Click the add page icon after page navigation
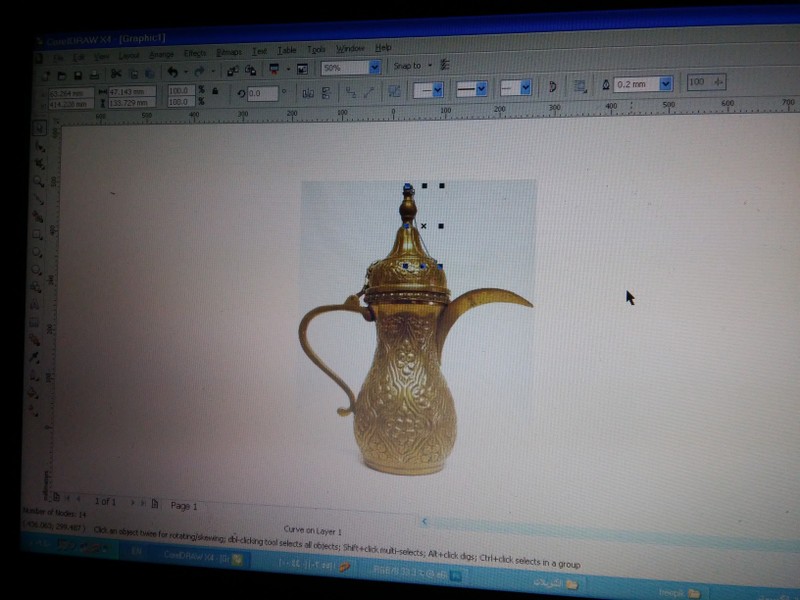Viewport: 800px width, 600px height. tap(155, 504)
